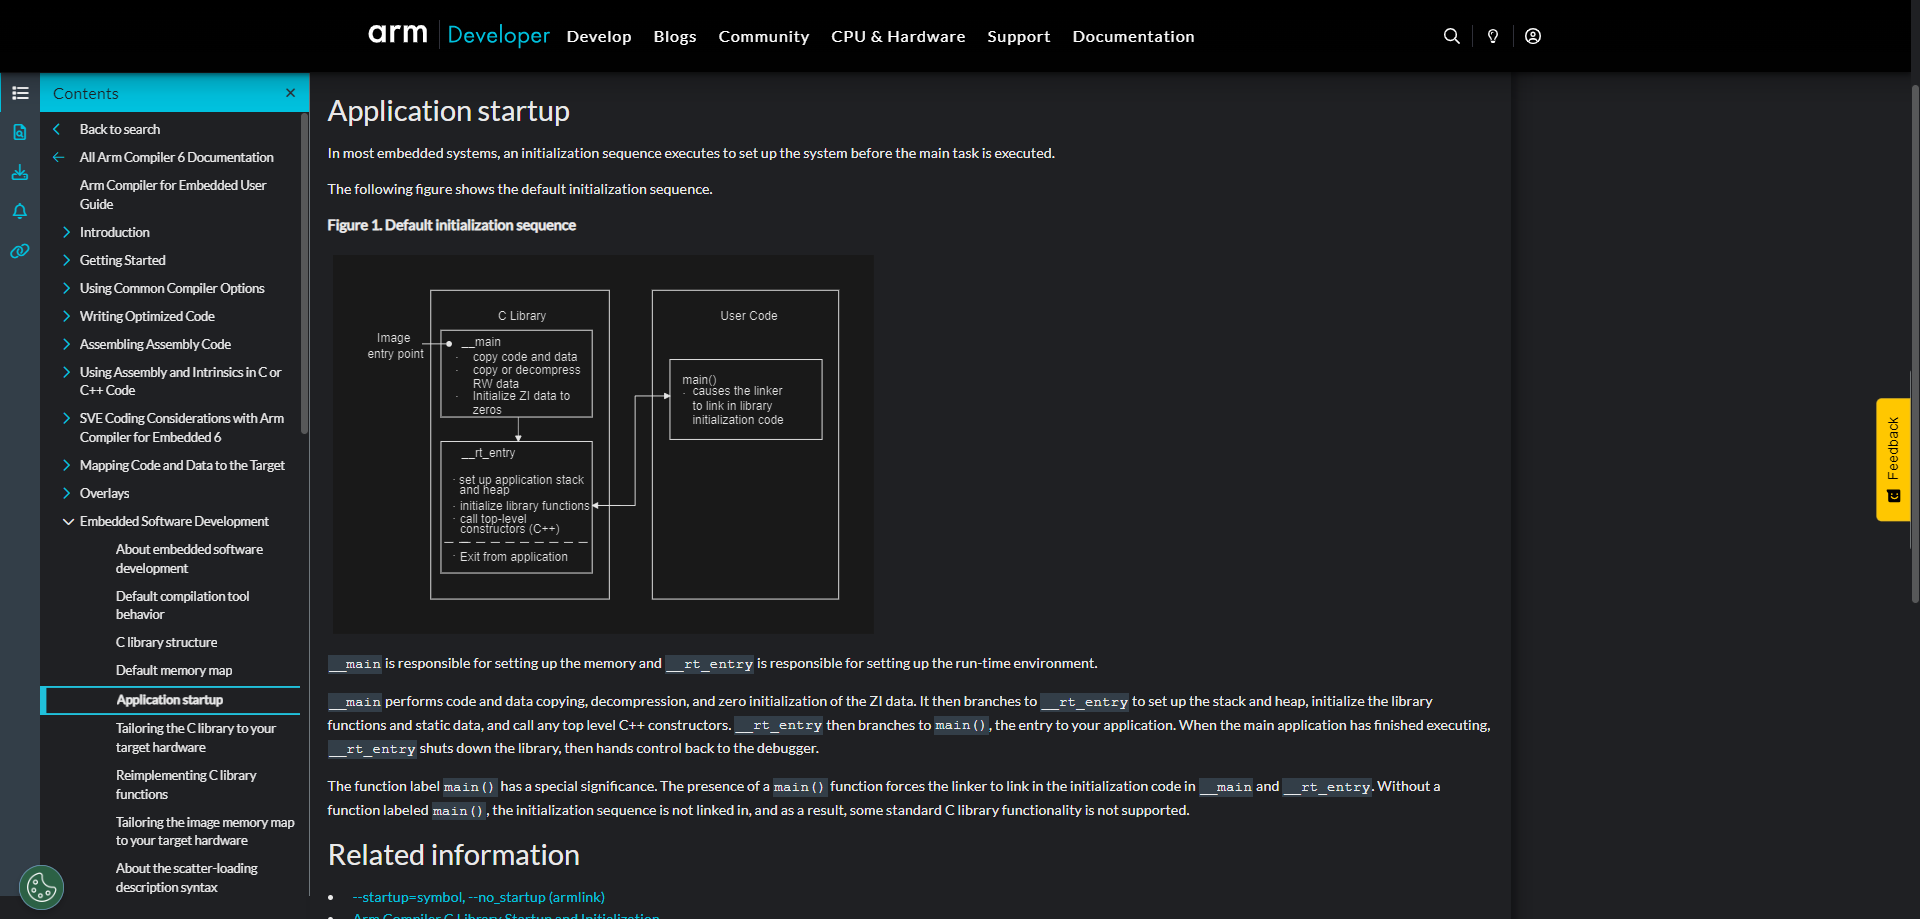Select About the scatter-loading description syntax
1920x919 pixels.
coord(187,877)
